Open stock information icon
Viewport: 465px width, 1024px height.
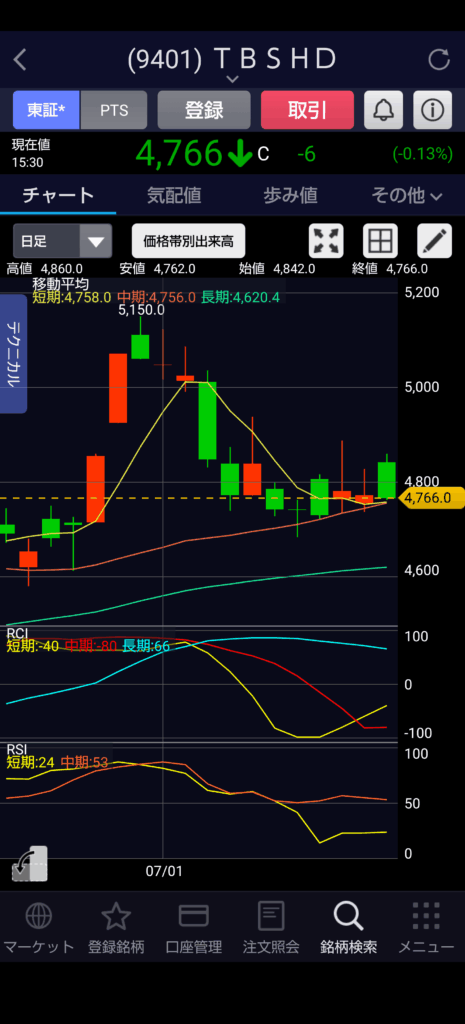432,110
